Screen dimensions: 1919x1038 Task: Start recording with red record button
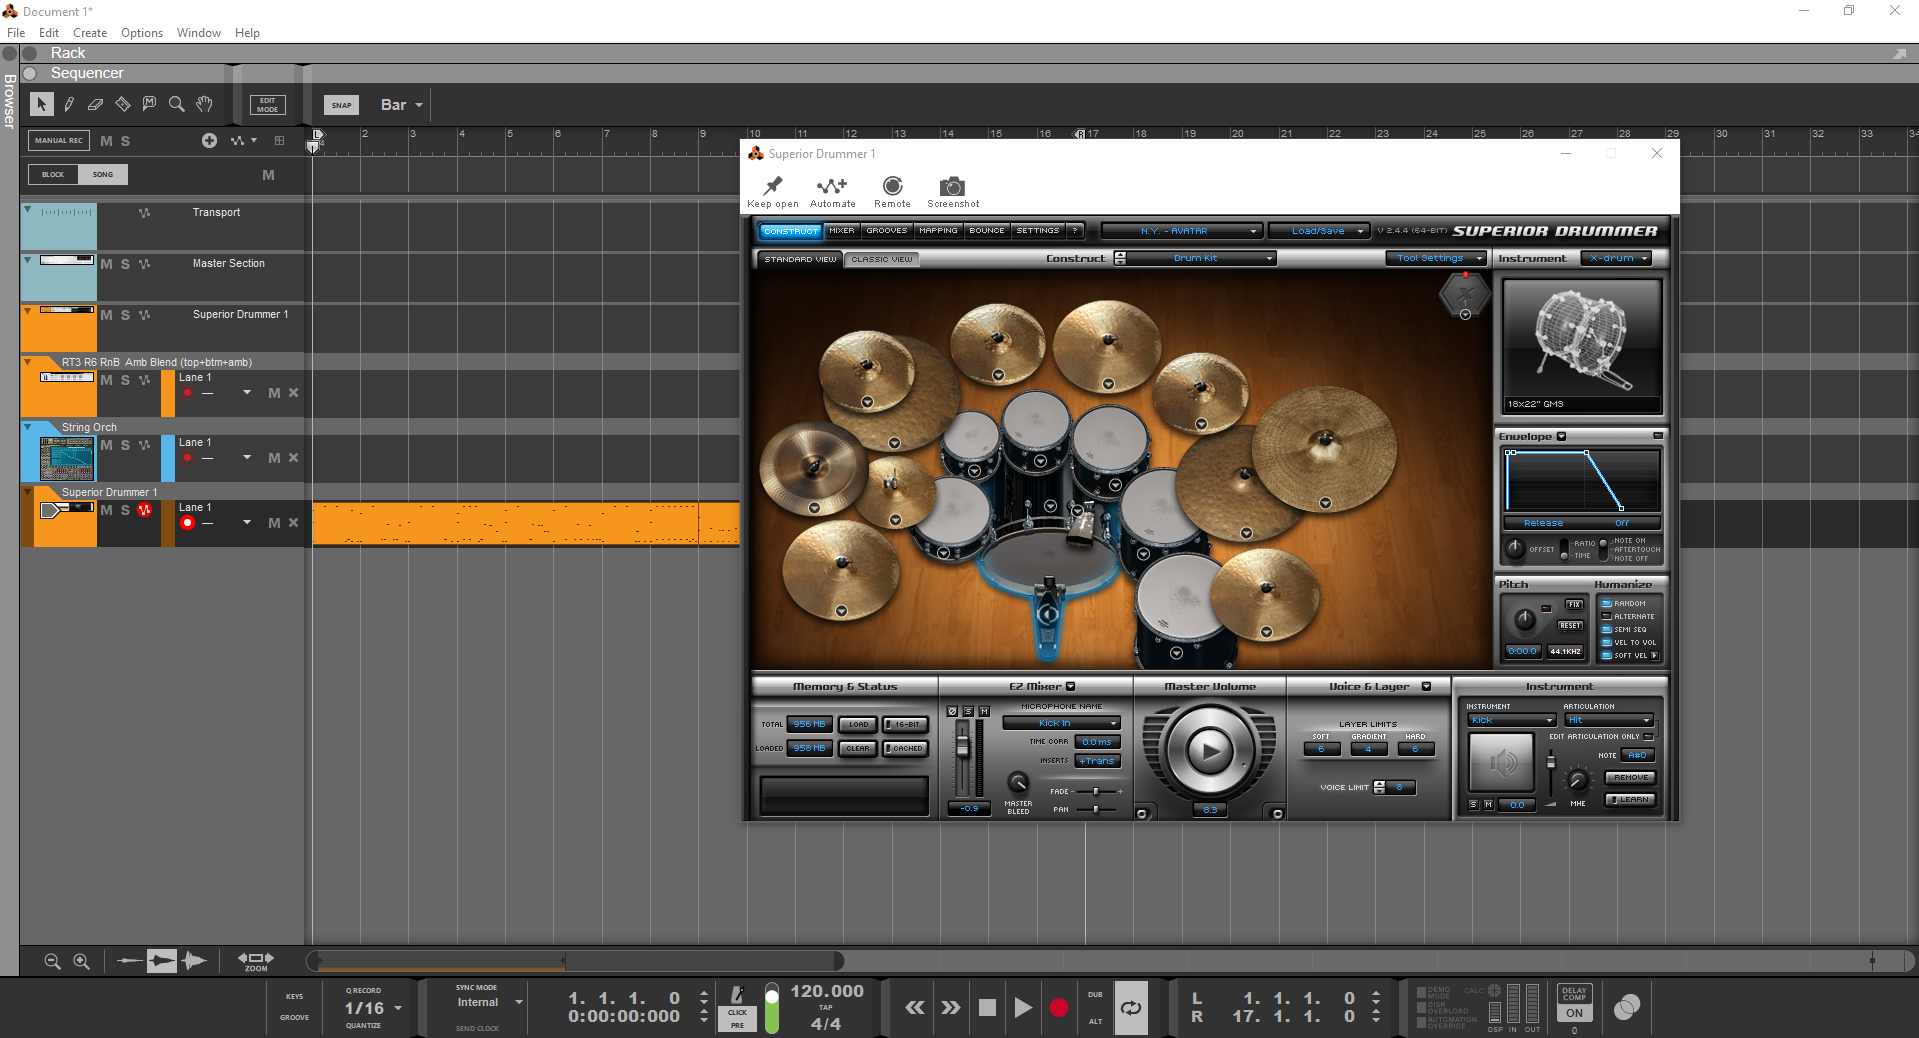point(1059,1008)
